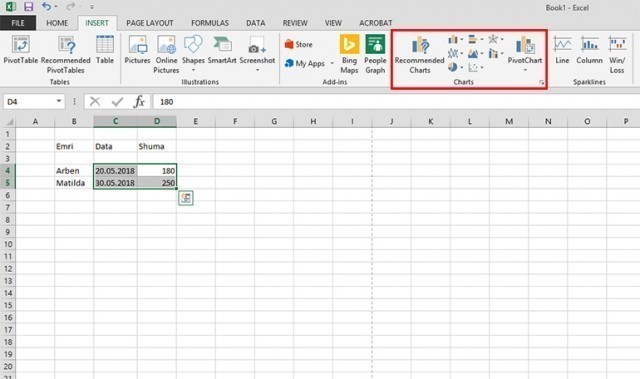This screenshot has height=379, width=640.
Task: Confirm the formula entry
Action: click(117, 101)
